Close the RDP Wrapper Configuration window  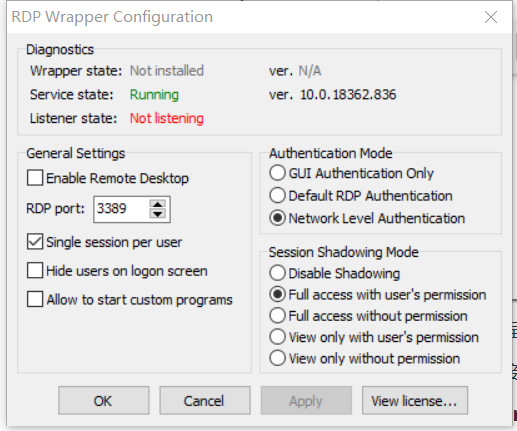(x=491, y=17)
